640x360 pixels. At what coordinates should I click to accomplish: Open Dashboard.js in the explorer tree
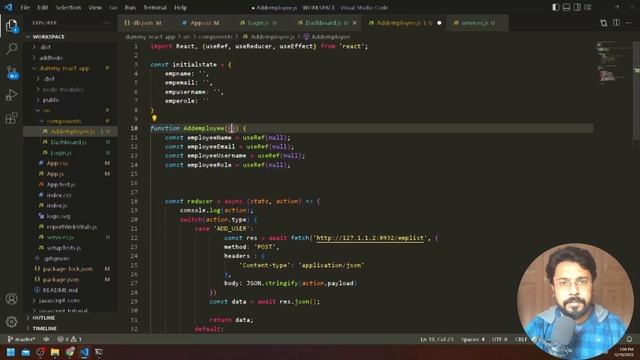pyautogui.click(x=68, y=142)
